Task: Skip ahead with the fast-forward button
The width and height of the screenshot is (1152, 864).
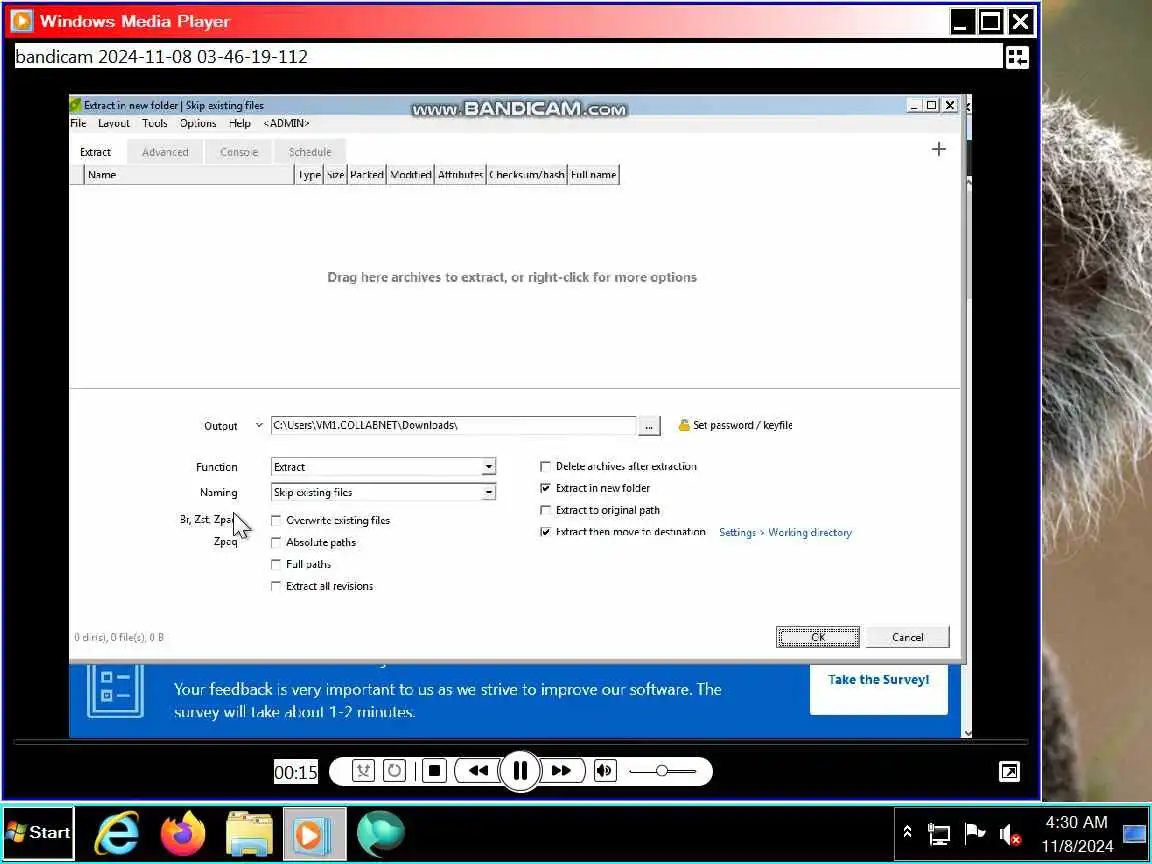Action: pyautogui.click(x=562, y=771)
